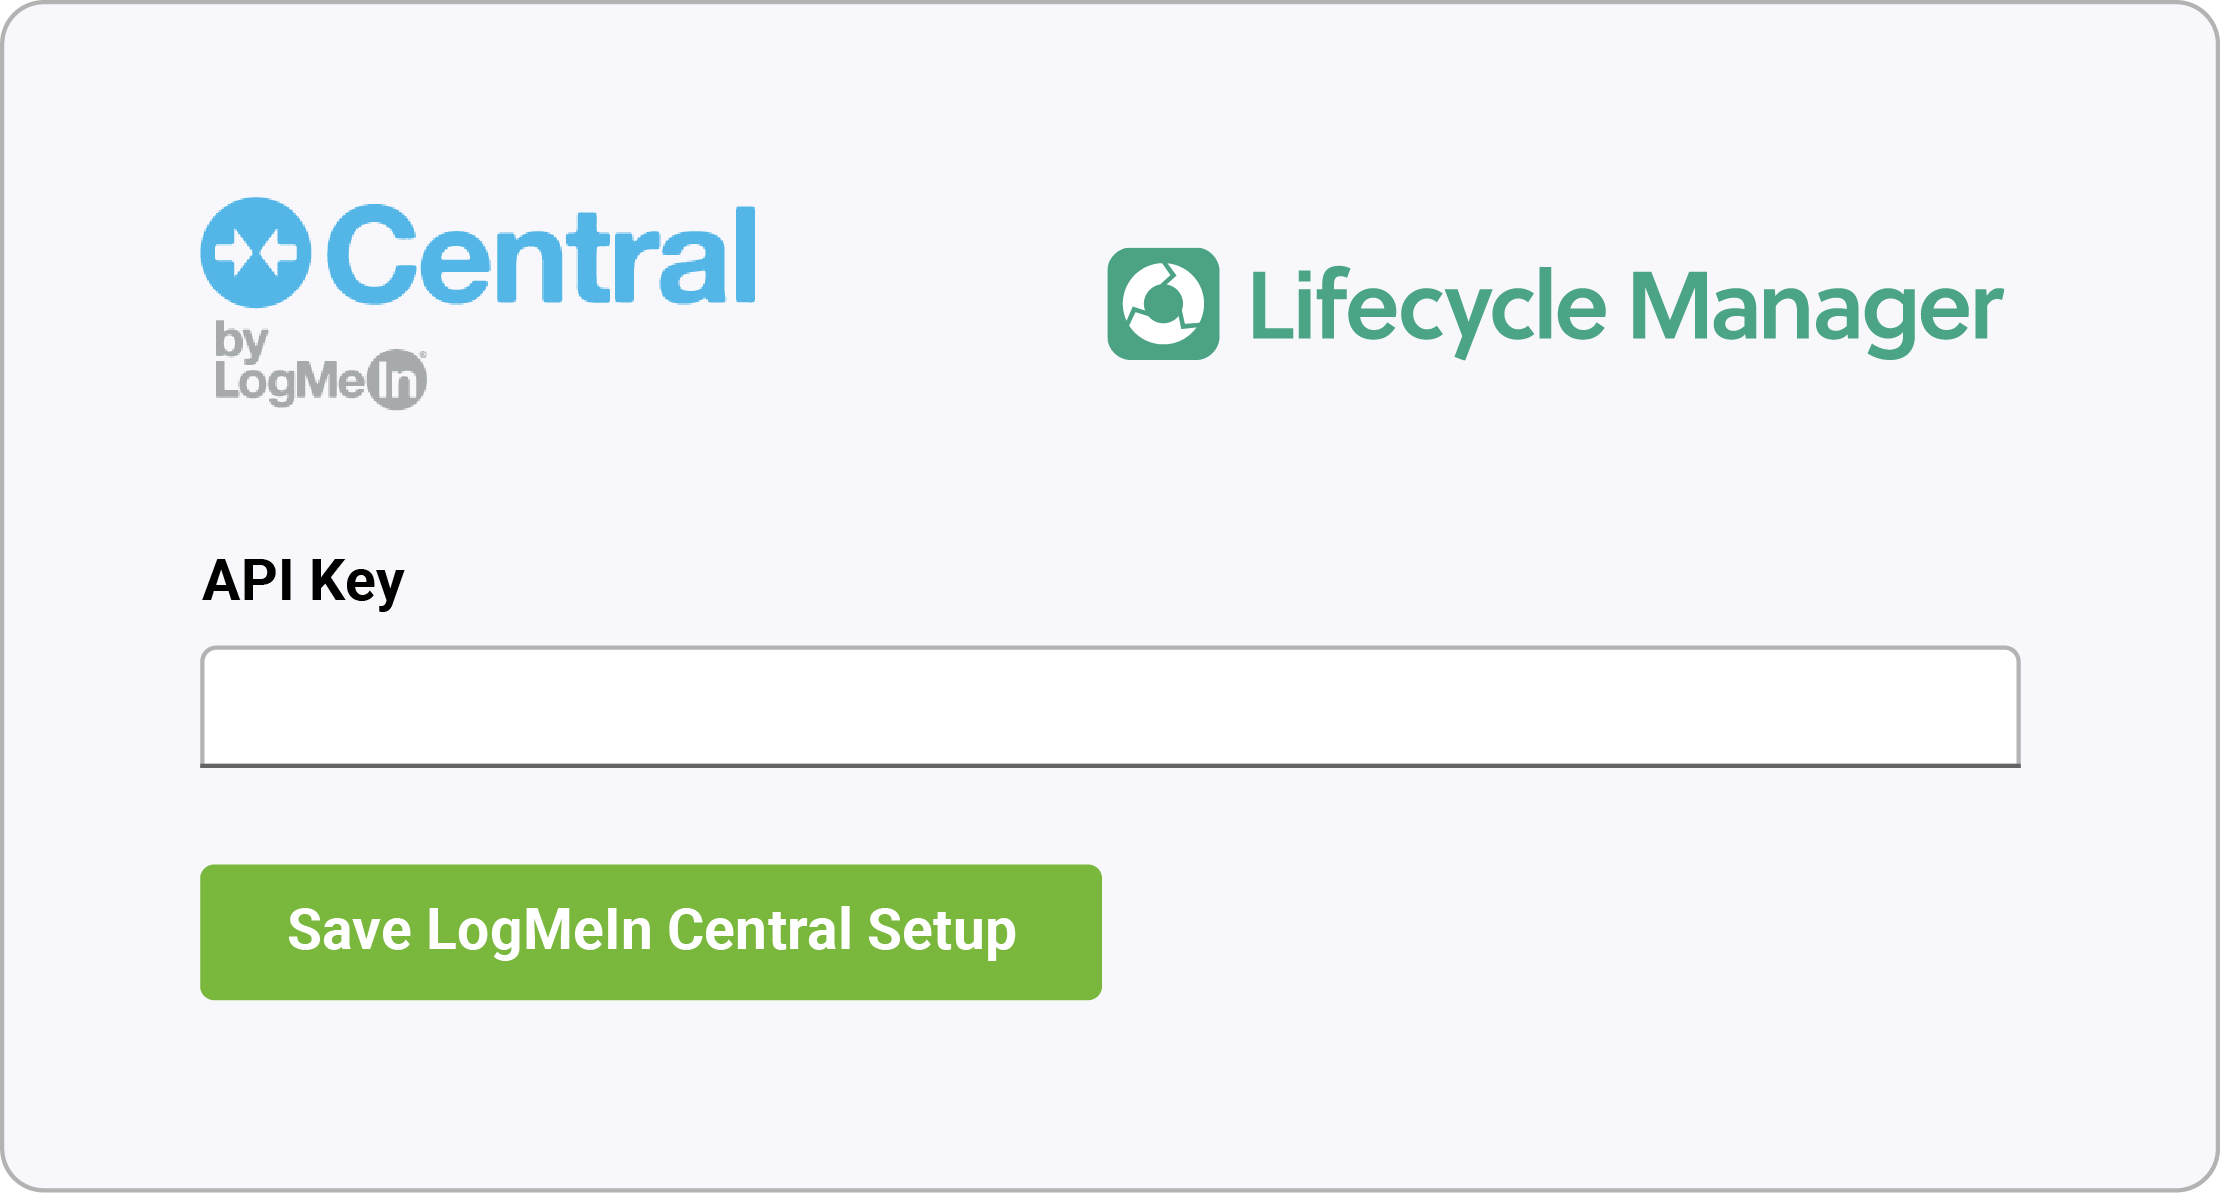Click the white inward arrows inside Central circle
The height and width of the screenshot is (1194, 2220).
pos(256,252)
